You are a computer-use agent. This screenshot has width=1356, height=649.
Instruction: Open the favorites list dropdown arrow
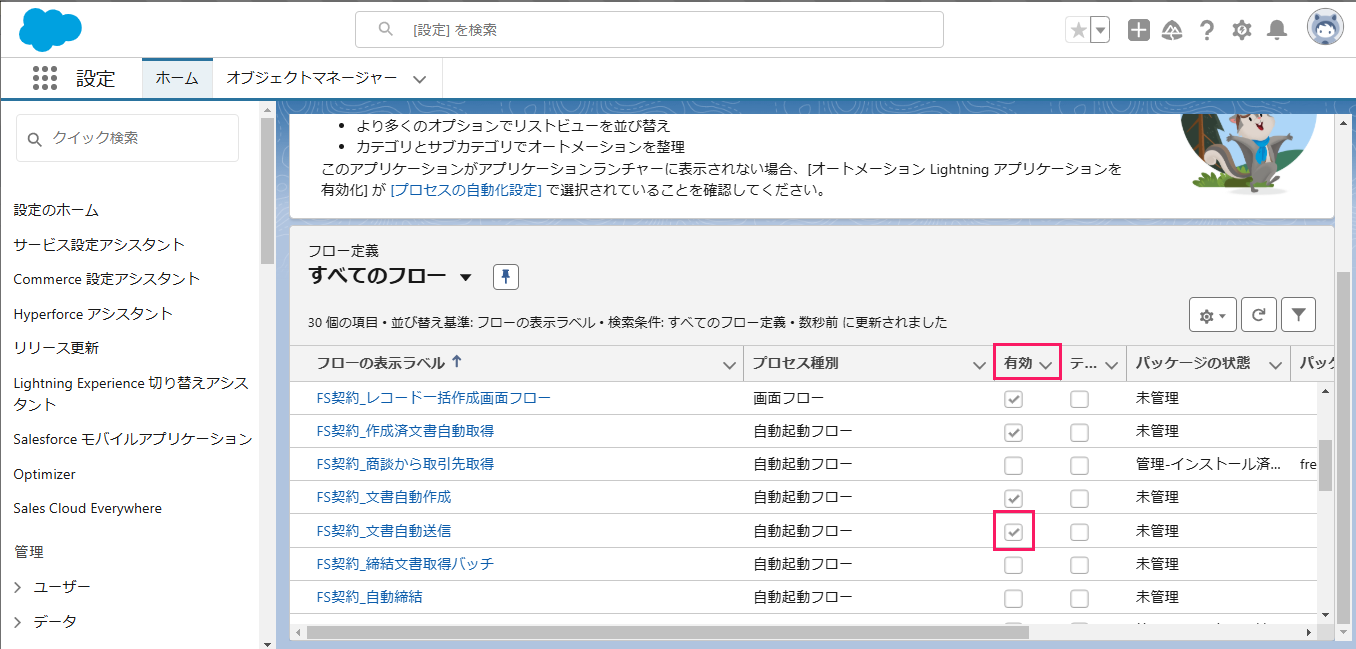click(x=1100, y=30)
